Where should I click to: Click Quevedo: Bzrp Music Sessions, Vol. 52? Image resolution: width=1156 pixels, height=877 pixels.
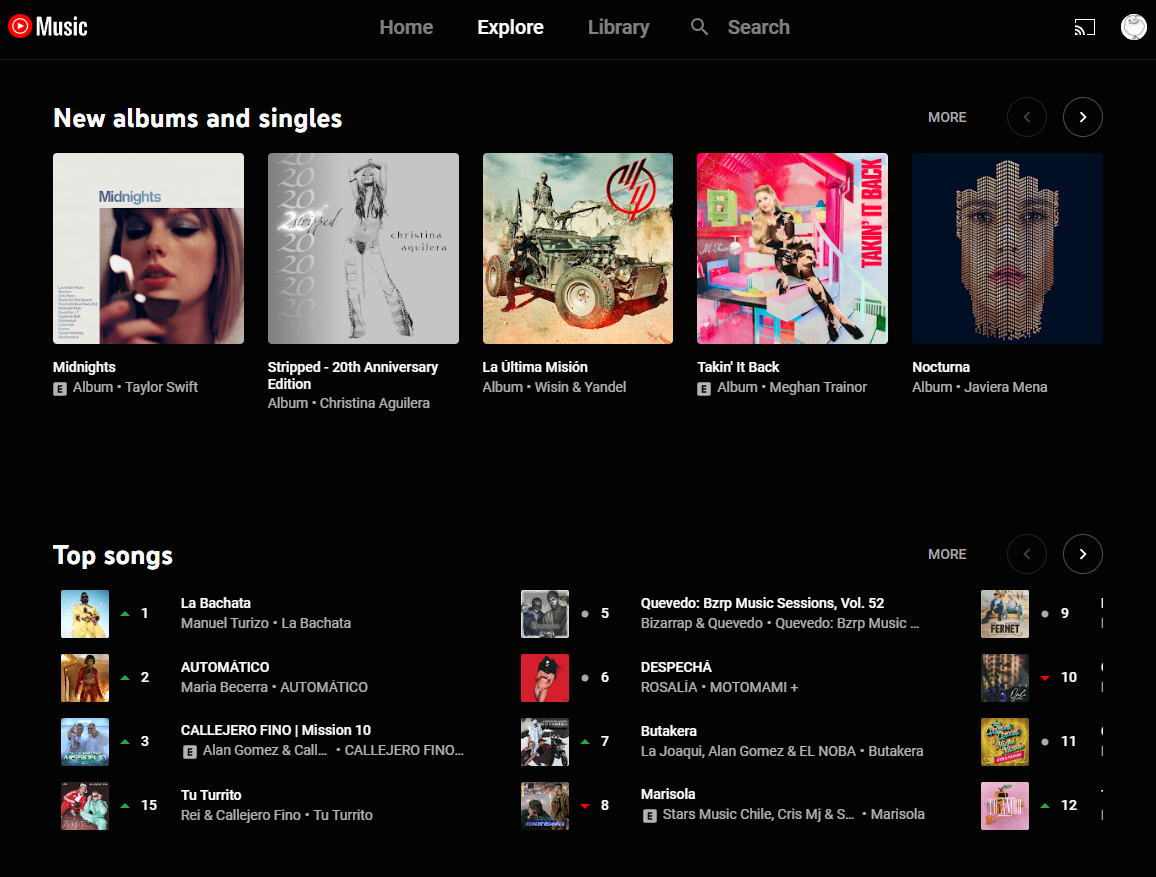coord(762,603)
